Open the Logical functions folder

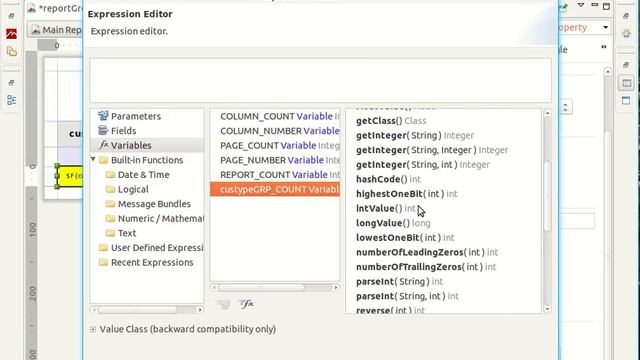click(x=133, y=189)
